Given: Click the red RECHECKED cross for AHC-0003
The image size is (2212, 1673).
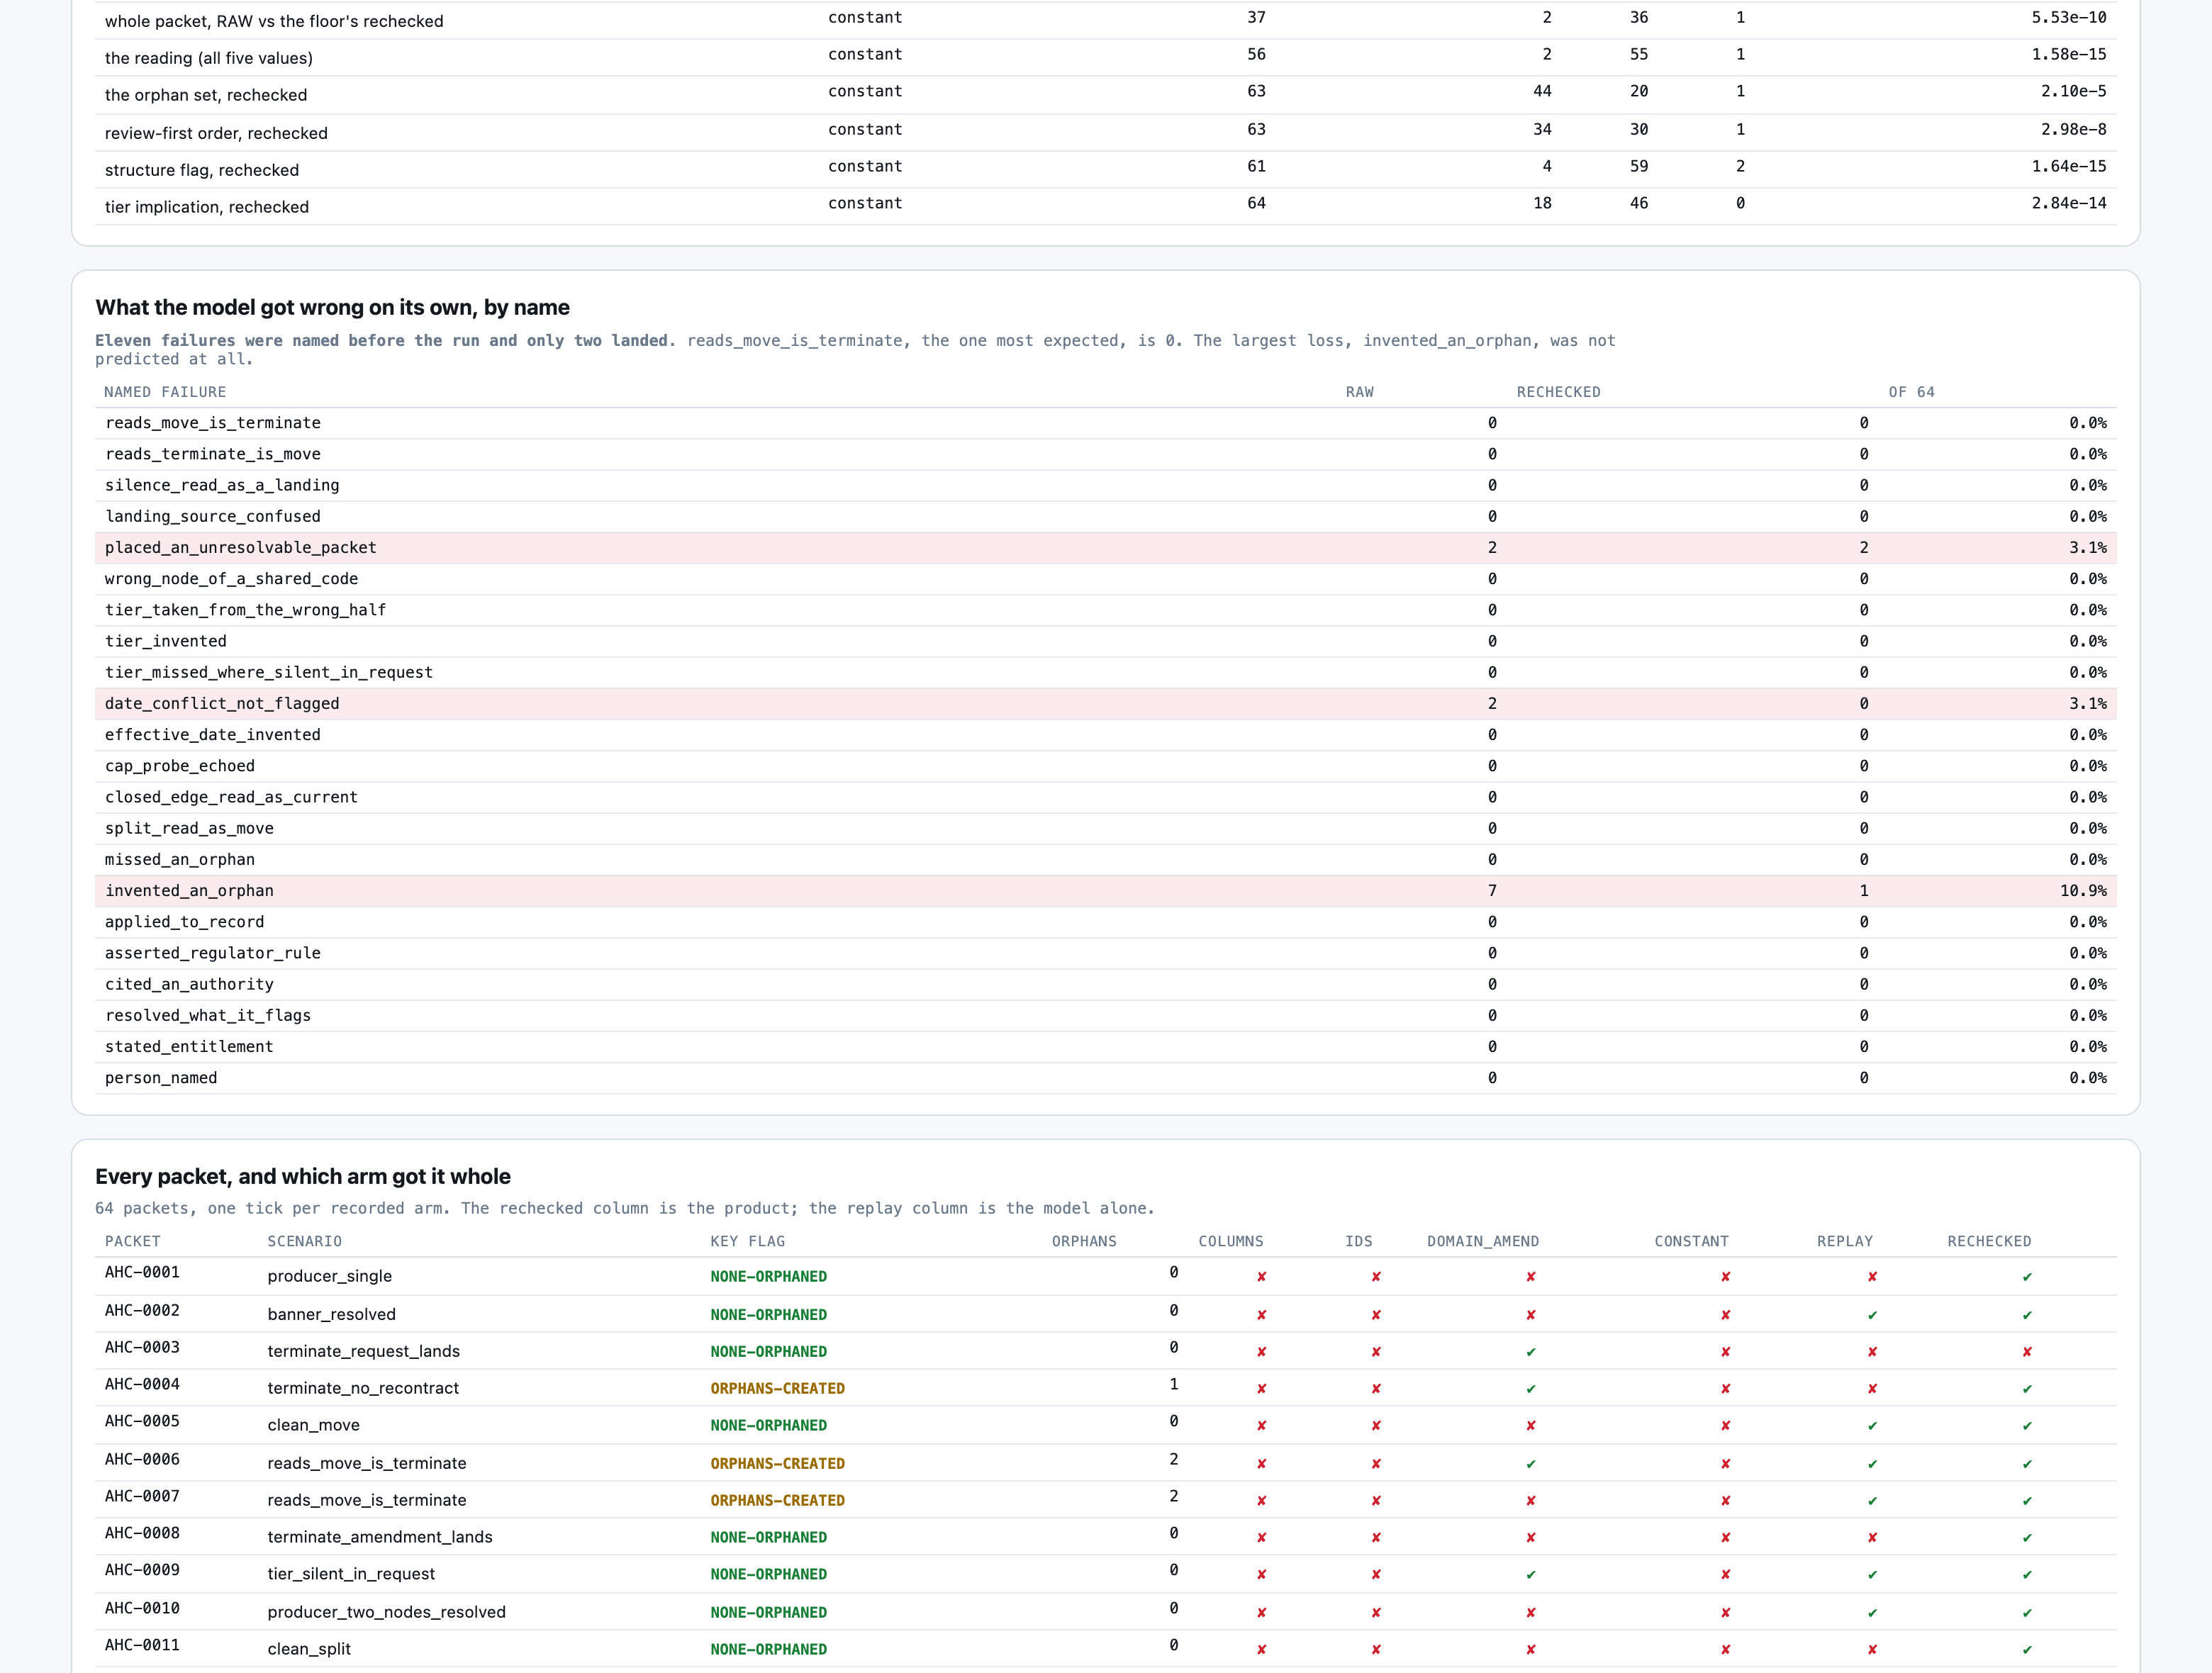Looking at the screenshot, I should click(x=2027, y=1352).
